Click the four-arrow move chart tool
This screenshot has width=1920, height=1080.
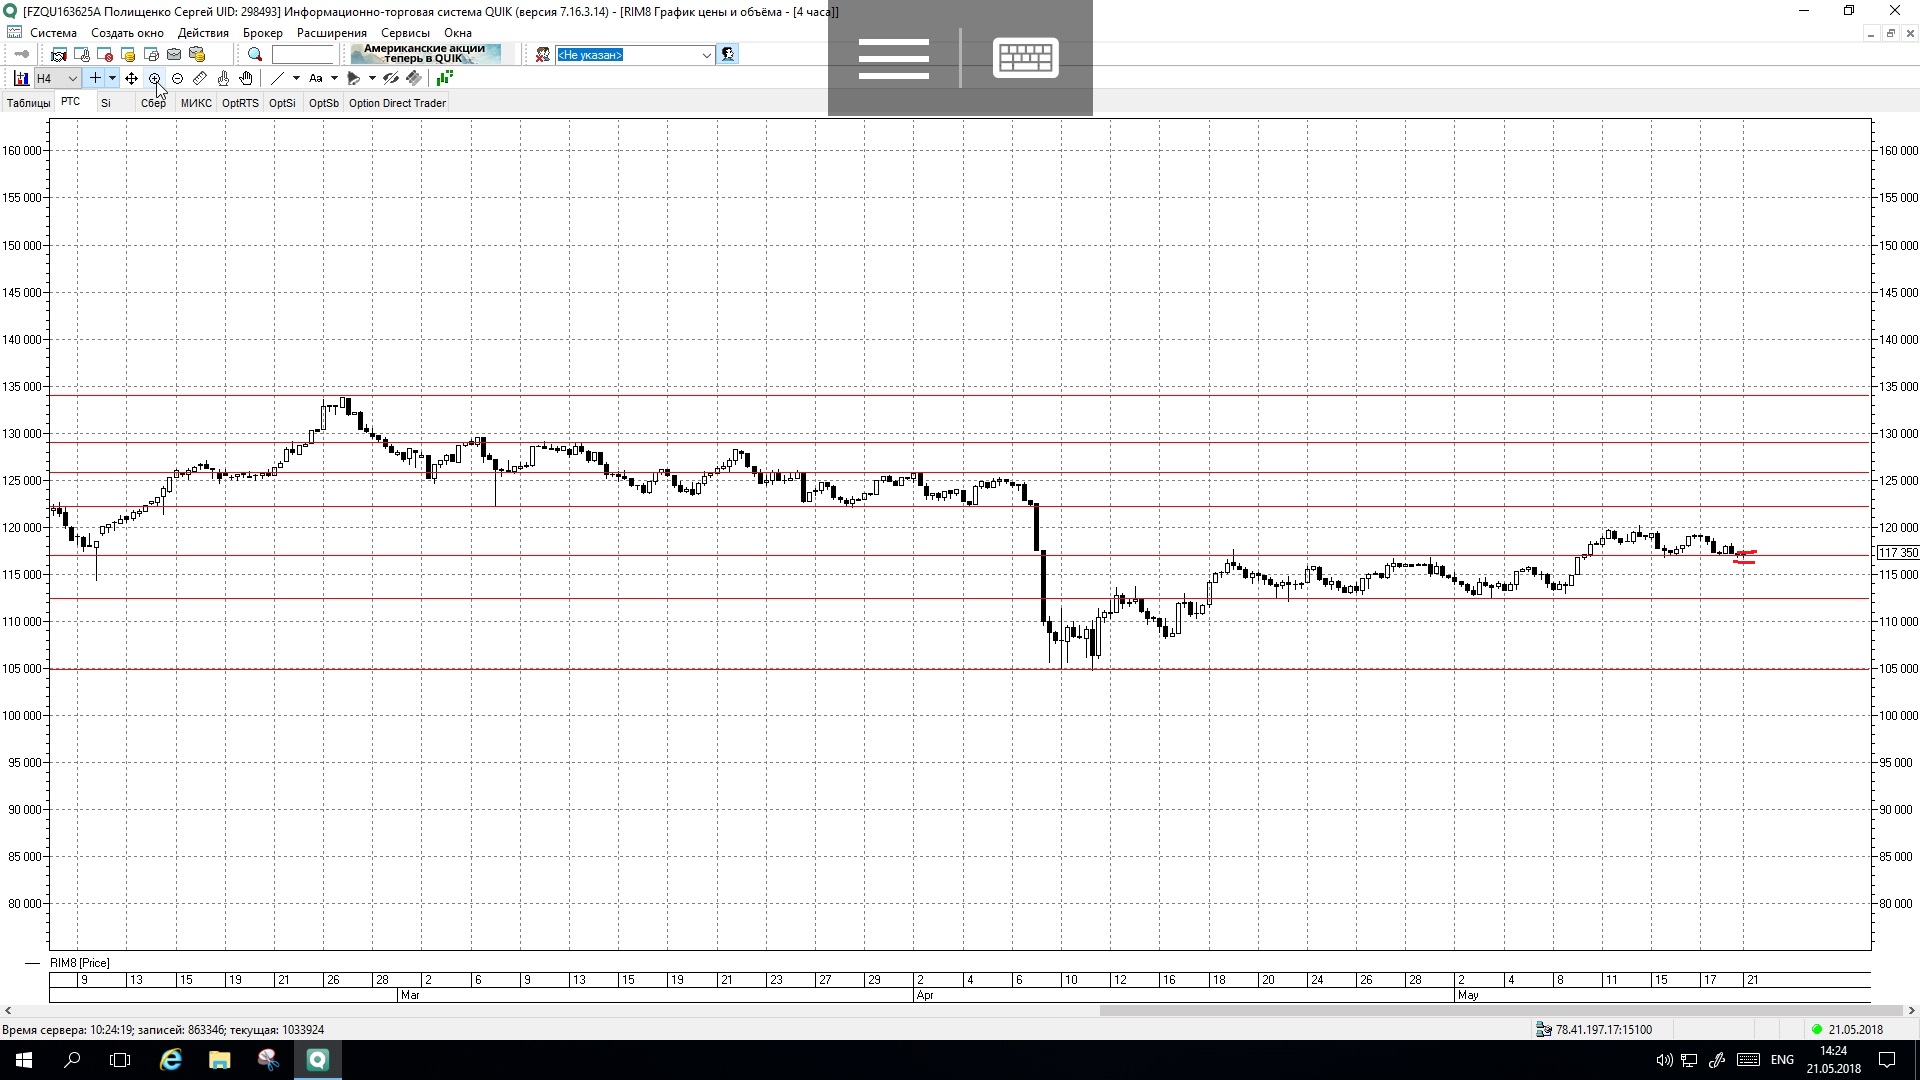(131, 78)
